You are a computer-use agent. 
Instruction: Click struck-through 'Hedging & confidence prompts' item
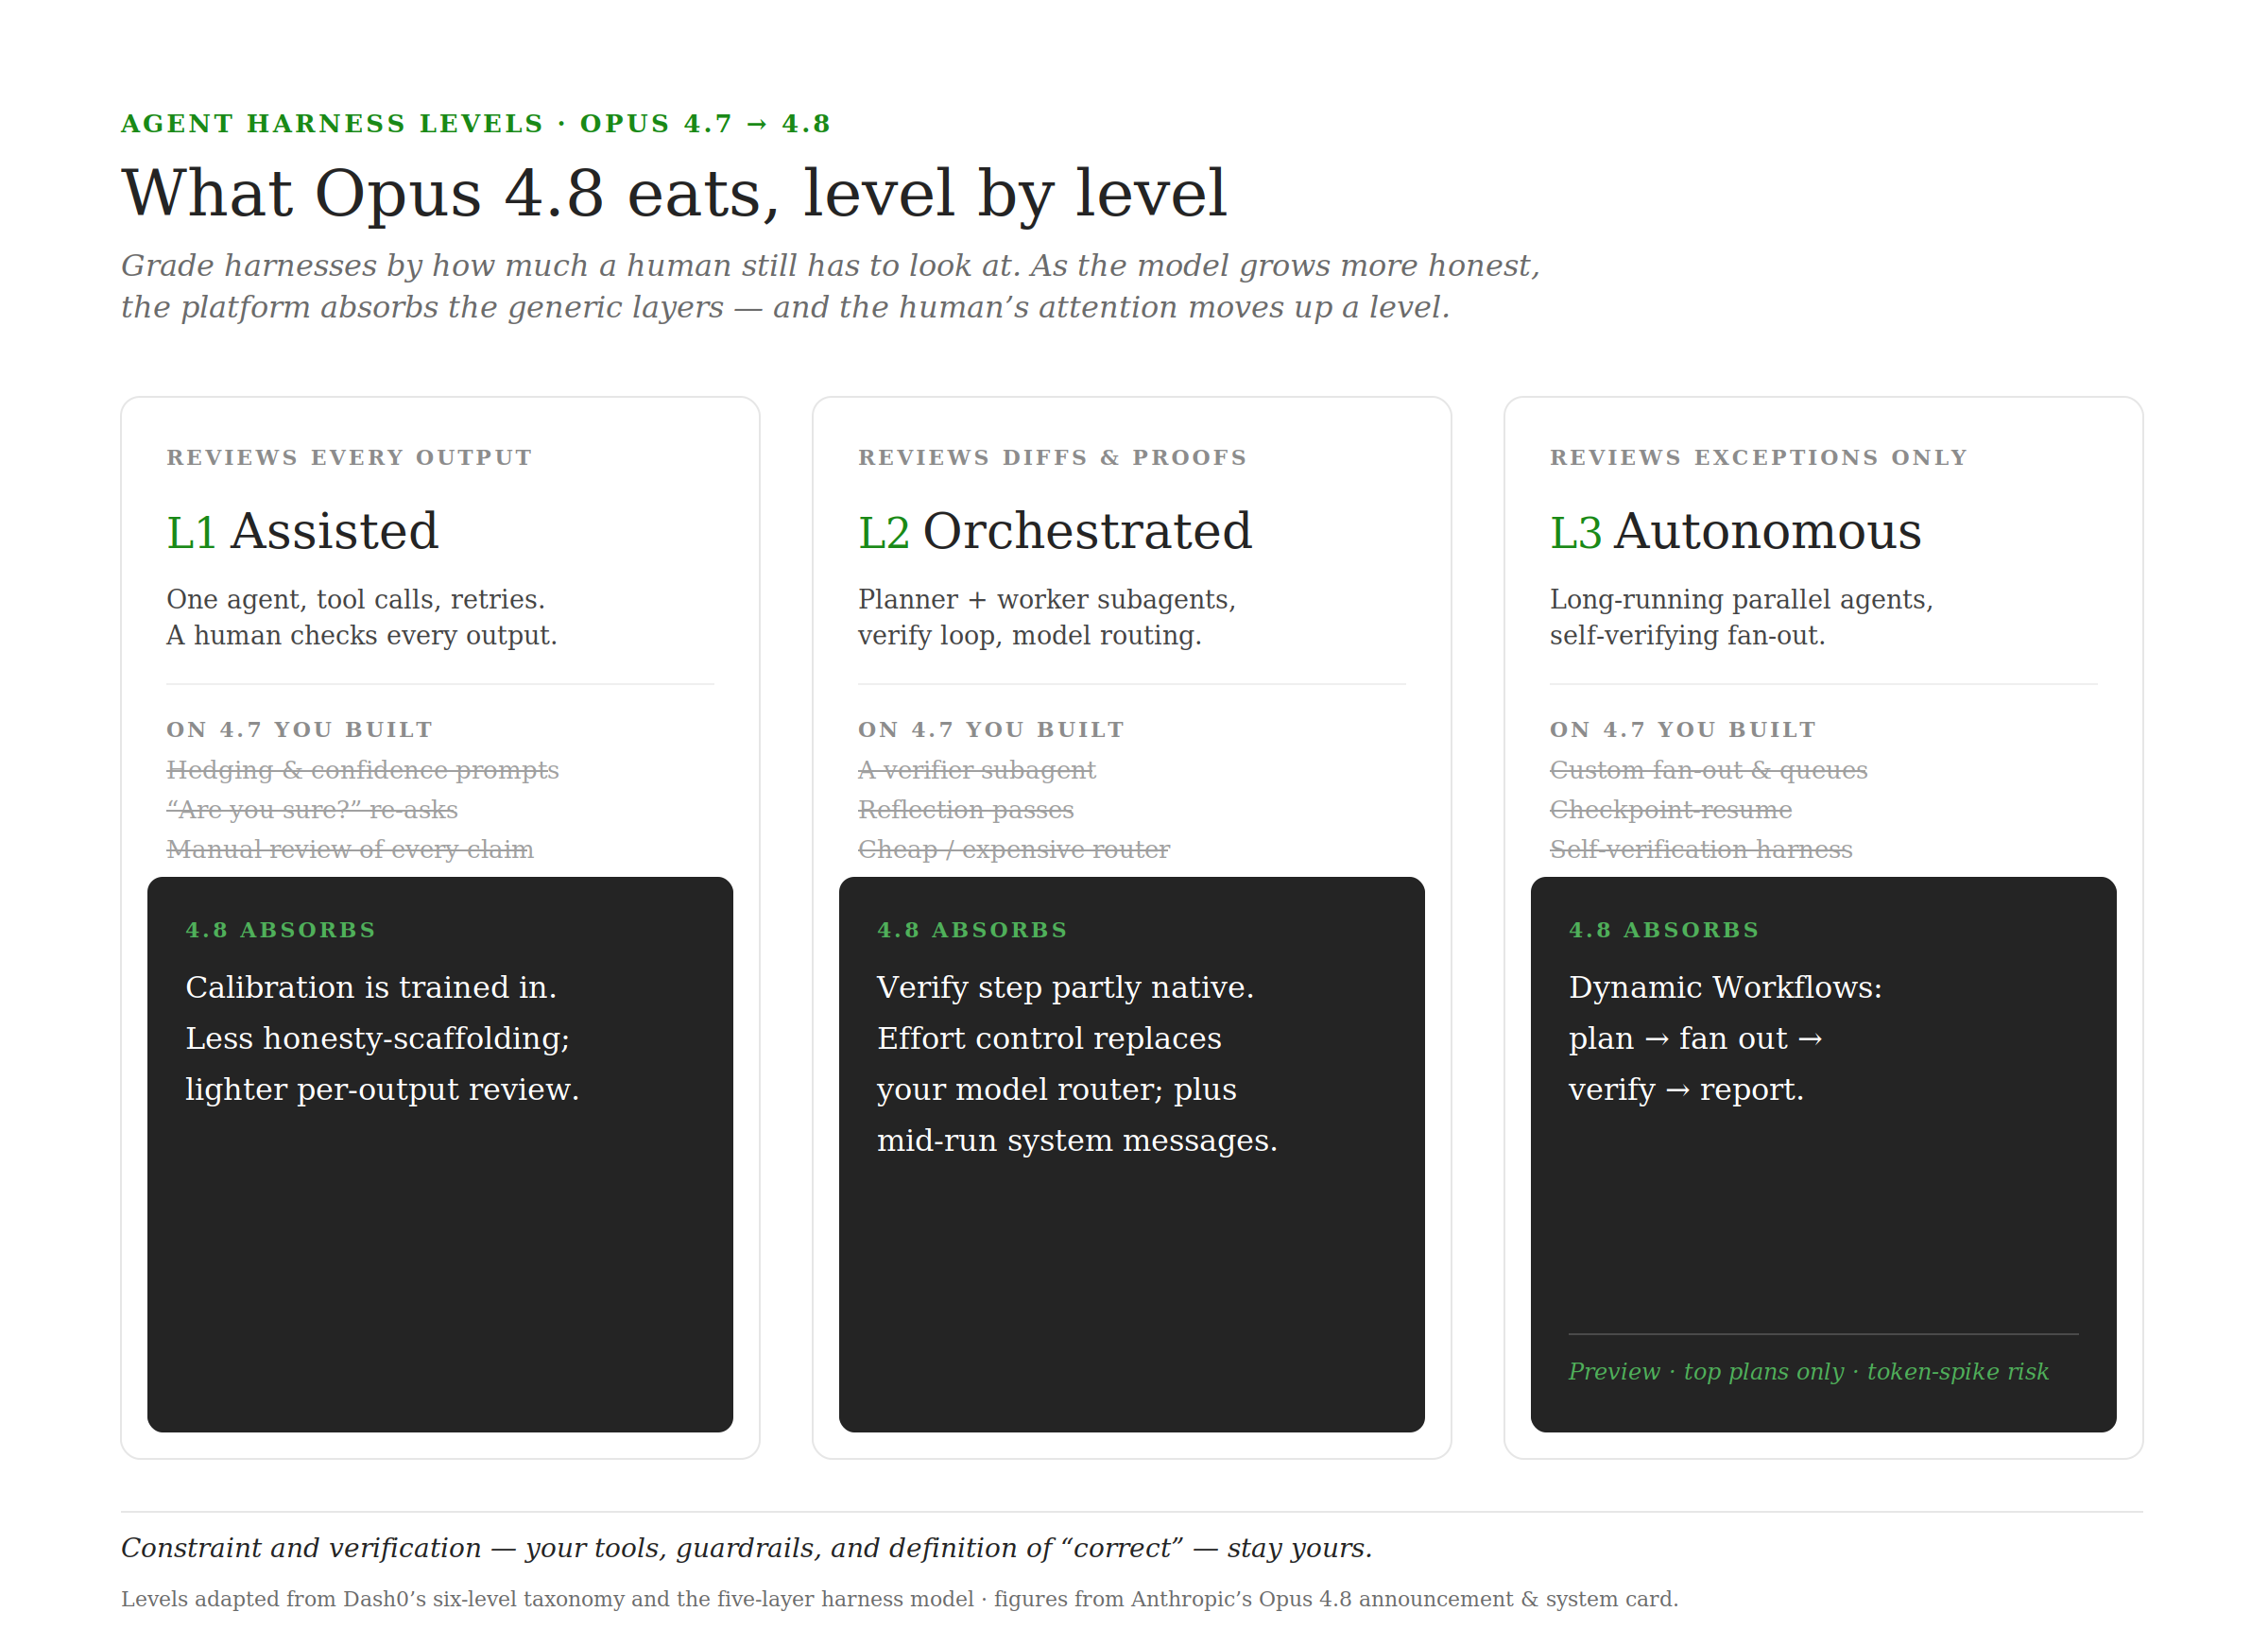pyautogui.click(x=362, y=770)
